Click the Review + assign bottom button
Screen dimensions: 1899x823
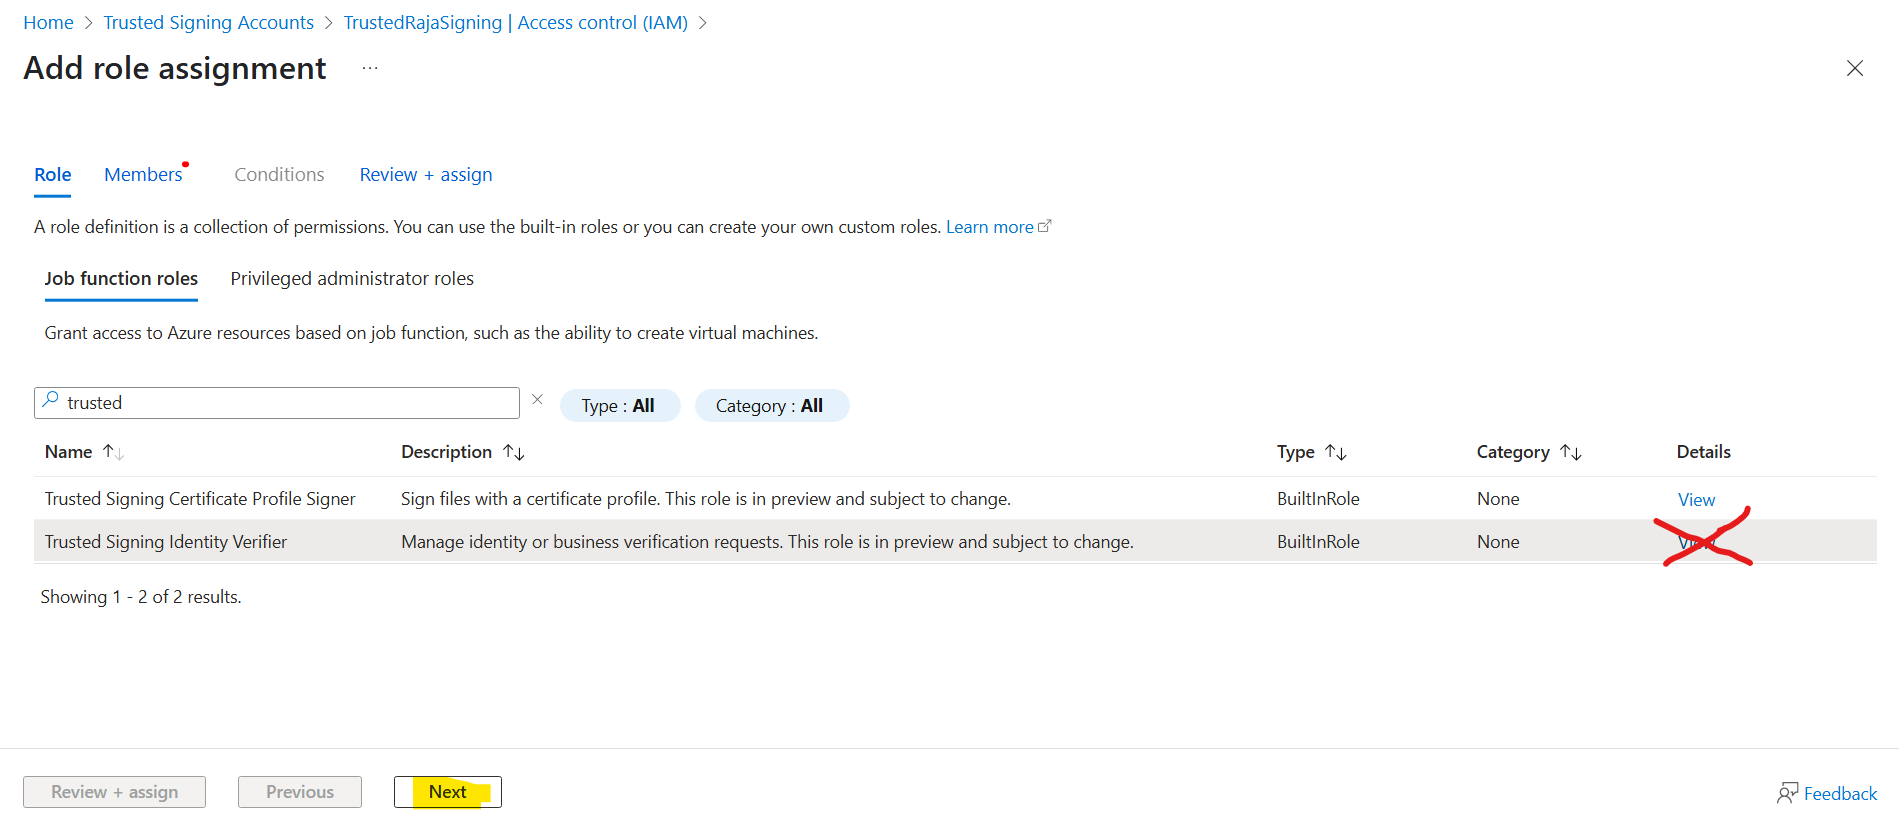(115, 792)
